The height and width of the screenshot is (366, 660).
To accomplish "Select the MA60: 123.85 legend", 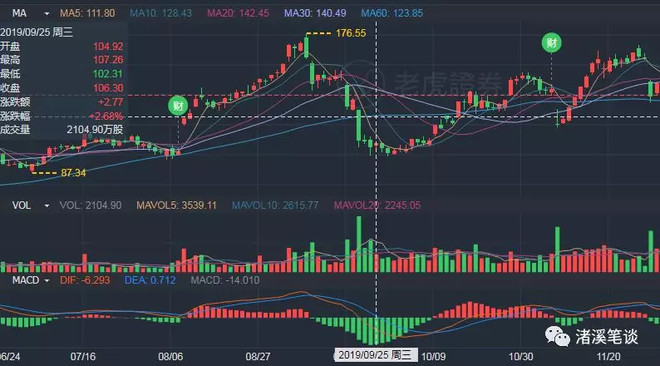I will (x=392, y=13).
